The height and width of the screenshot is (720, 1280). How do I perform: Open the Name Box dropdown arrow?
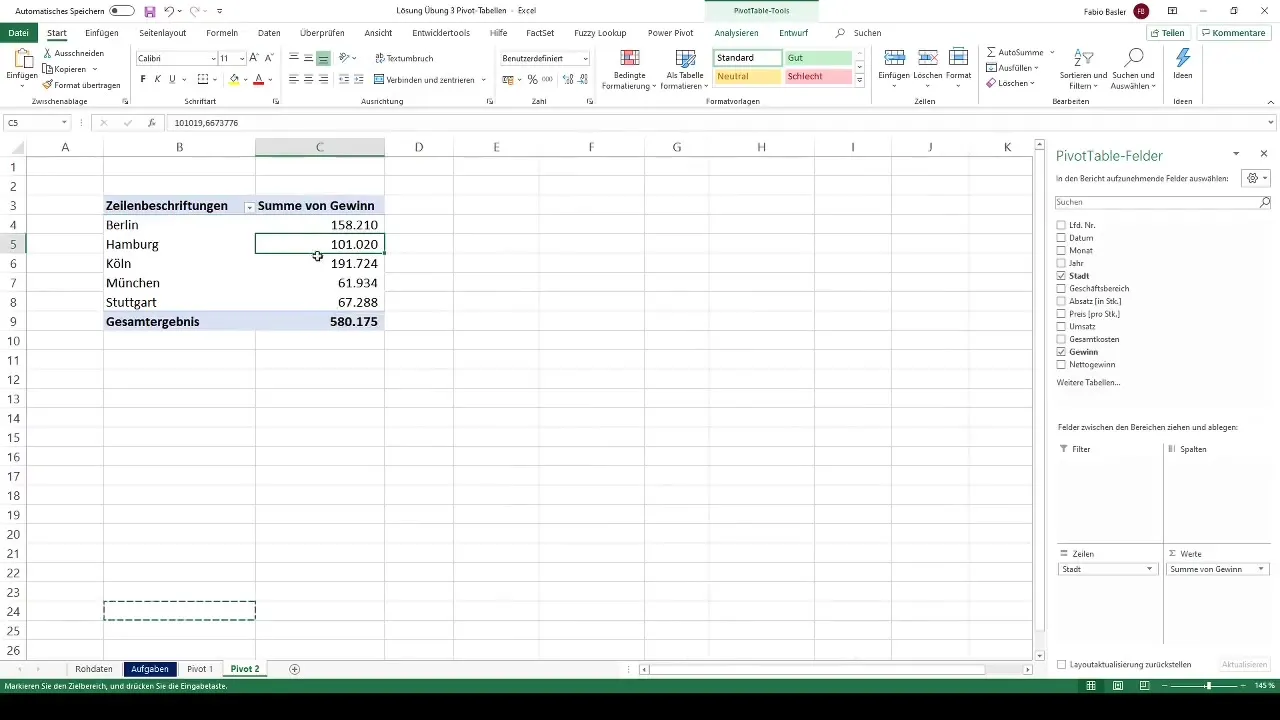point(64,123)
